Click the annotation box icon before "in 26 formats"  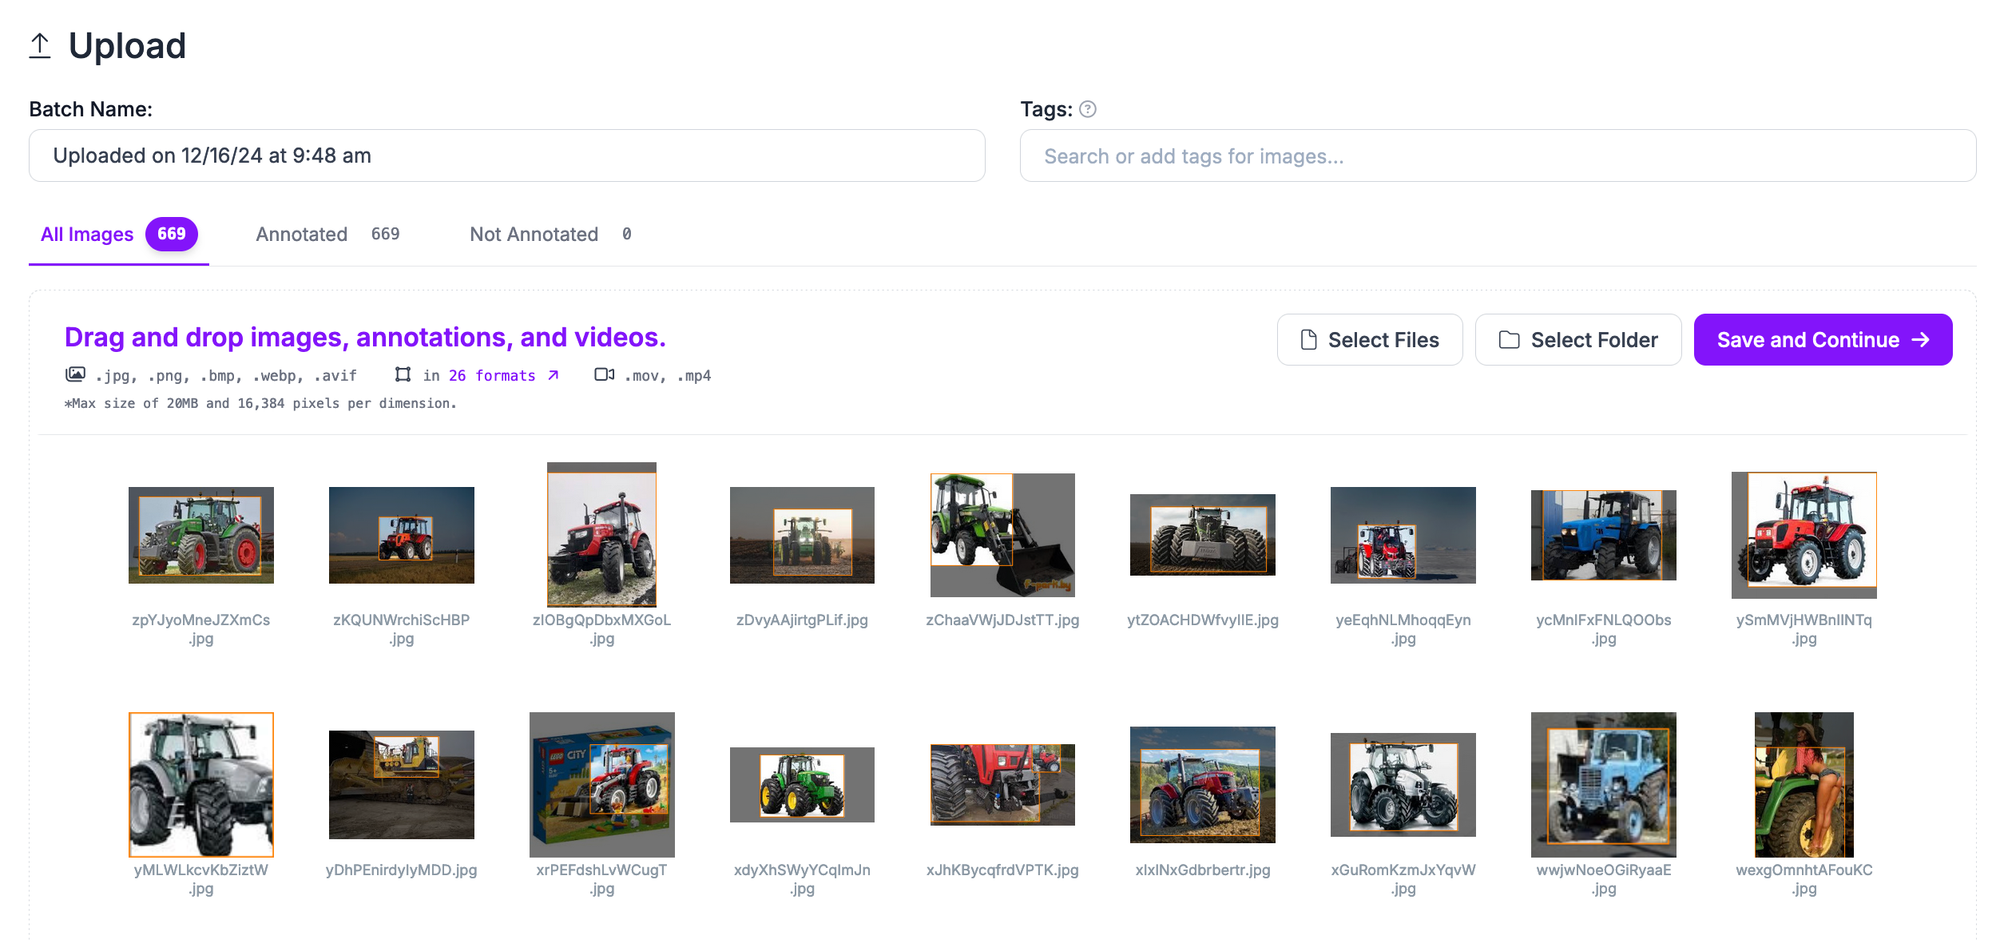(403, 375)
